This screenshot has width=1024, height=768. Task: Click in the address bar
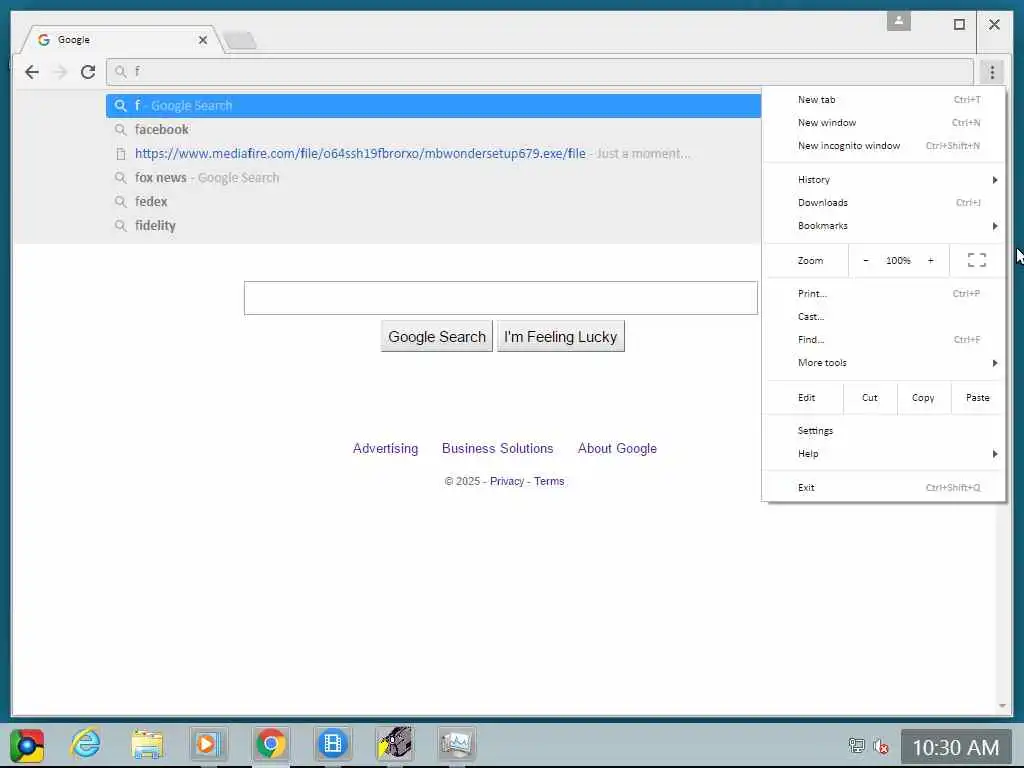tap(539, 72)
